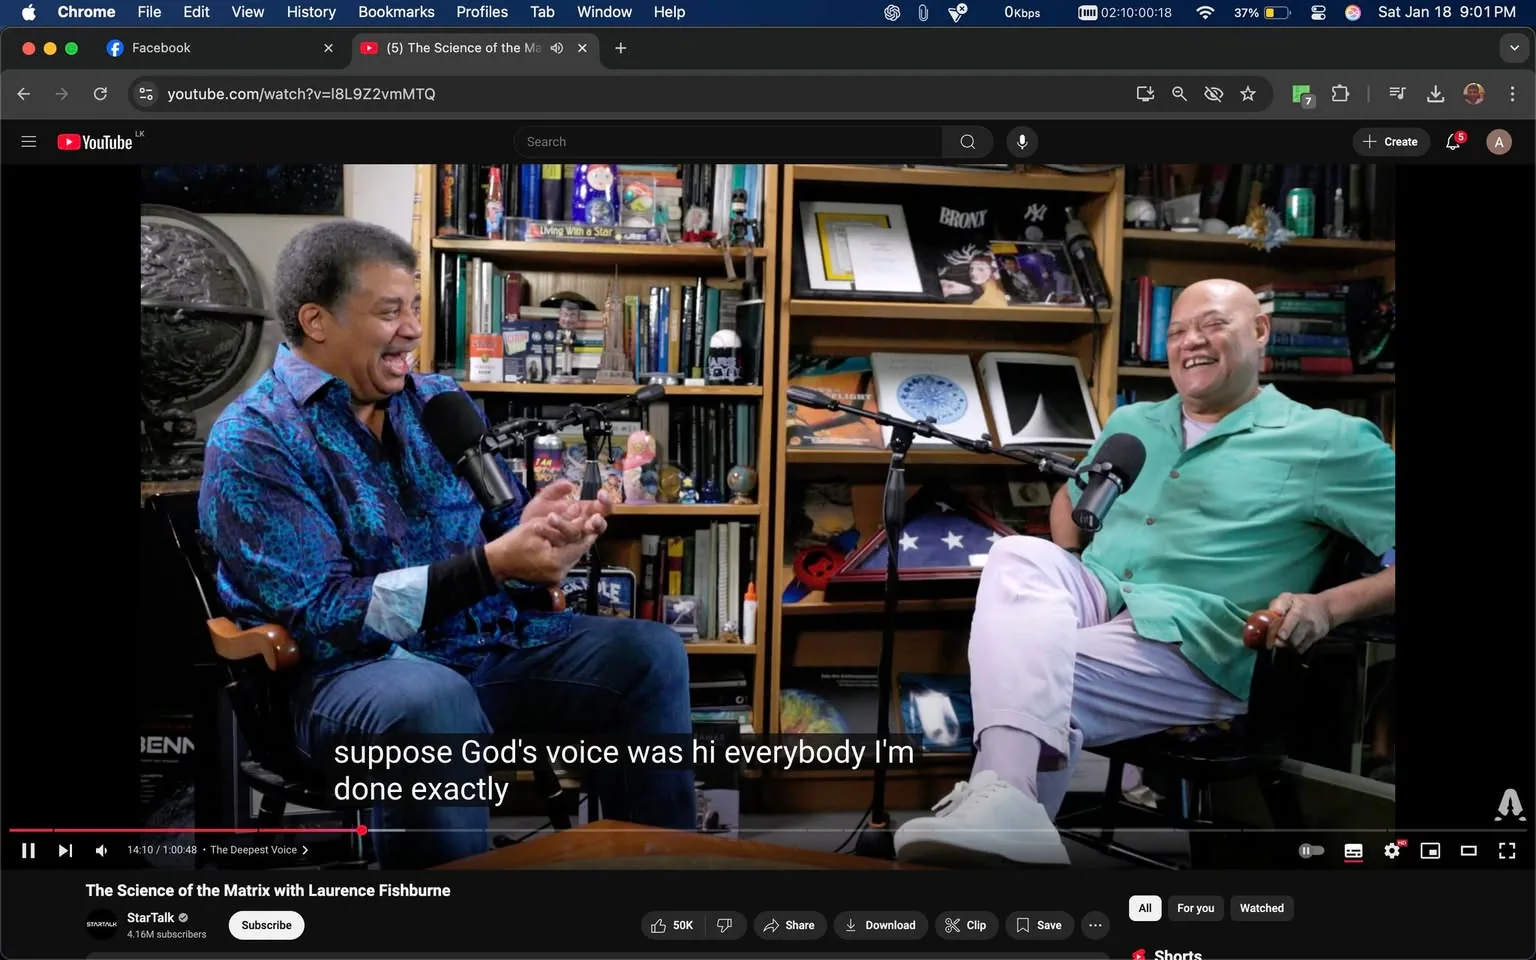Image resolution: width=1536 pixels, height=960 pixels.
Task: Enter fullscreen mode
Action: click(1506, 851)
